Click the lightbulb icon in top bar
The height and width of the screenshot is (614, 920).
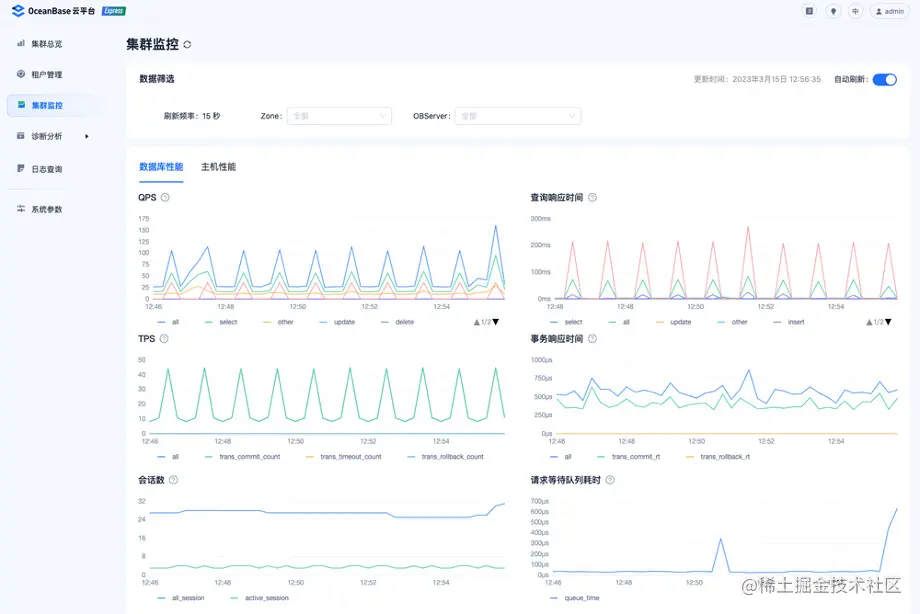[x=833, y=11]
